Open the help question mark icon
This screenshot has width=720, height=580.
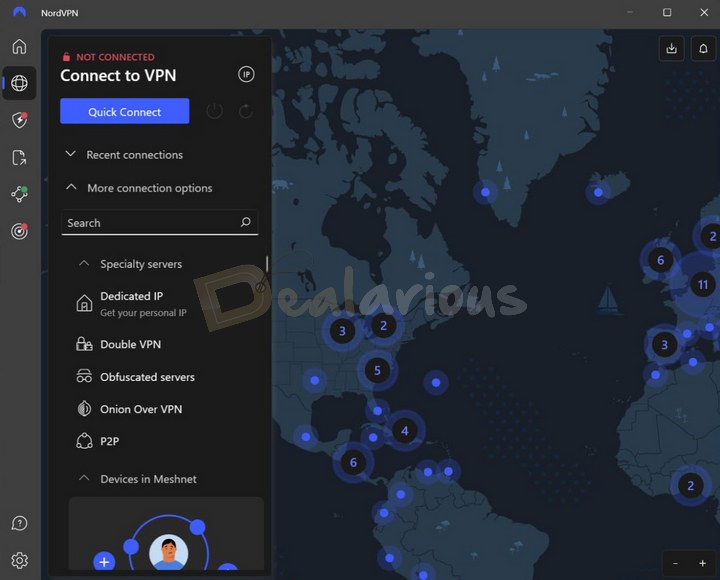pyautogui.click(x=19, y=523)
